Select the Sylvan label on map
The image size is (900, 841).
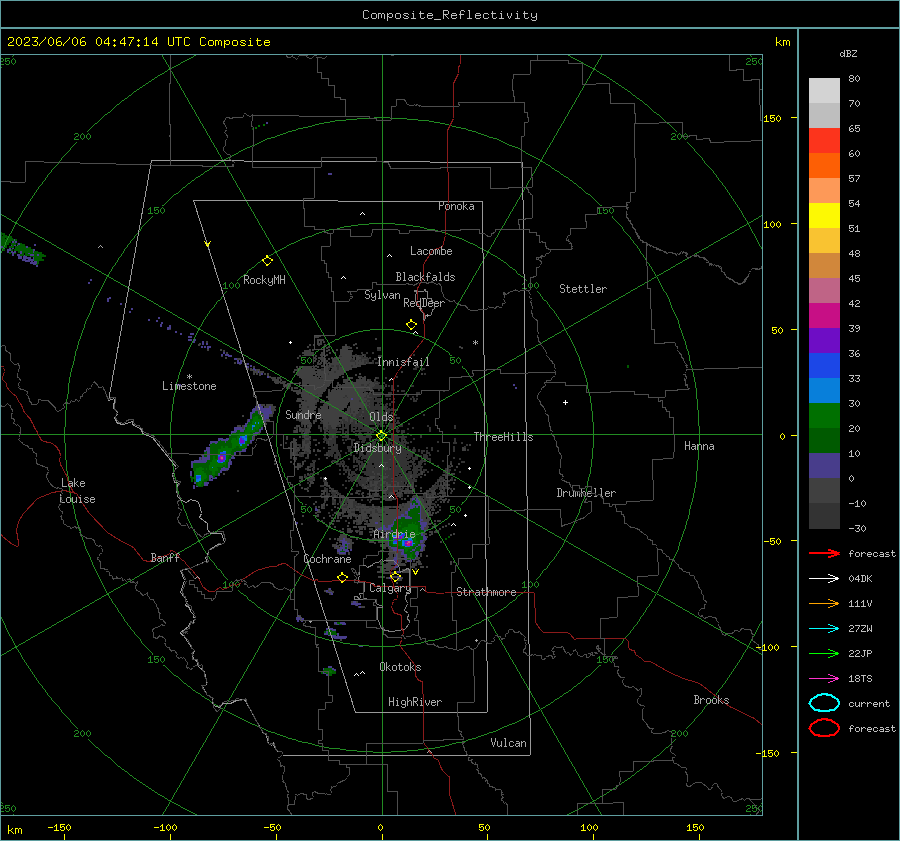pyautogui.click(x=382, y=295)
